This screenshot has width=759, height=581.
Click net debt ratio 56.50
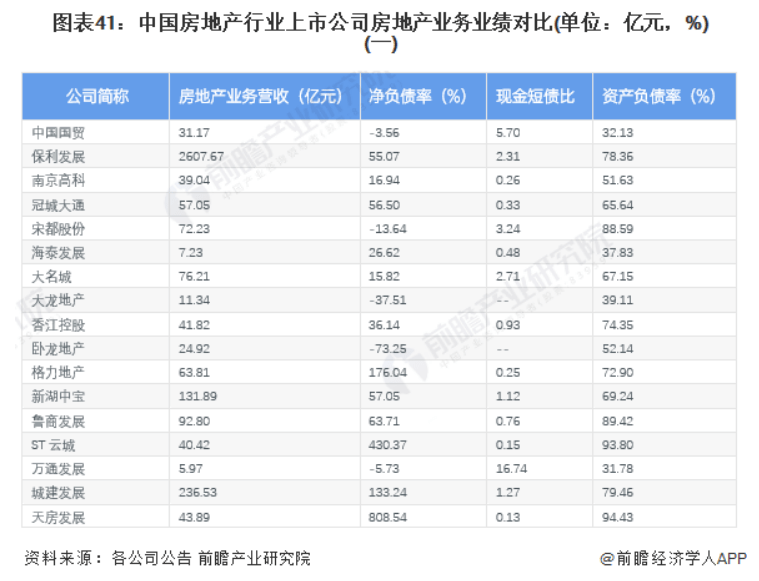coord(384,205)
